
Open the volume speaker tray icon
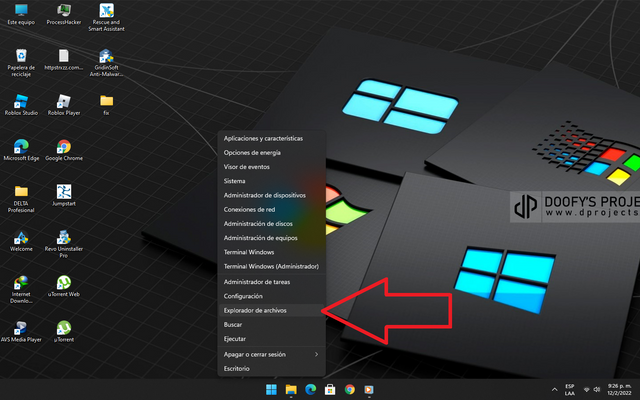point(597,390)
